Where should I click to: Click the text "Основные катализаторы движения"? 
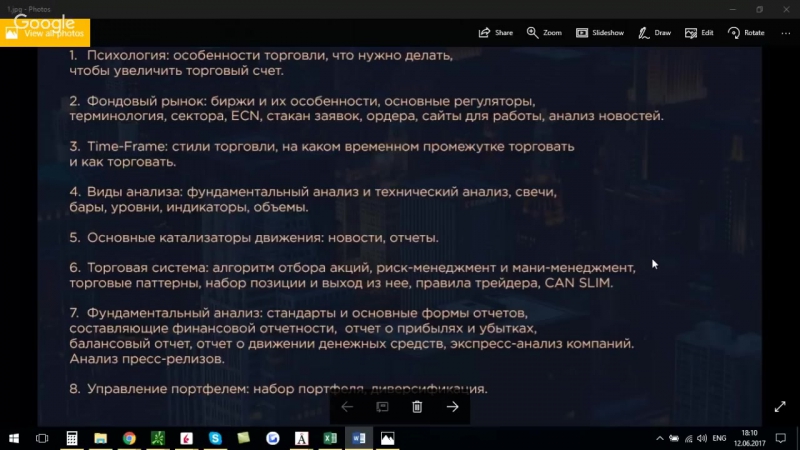205,237
